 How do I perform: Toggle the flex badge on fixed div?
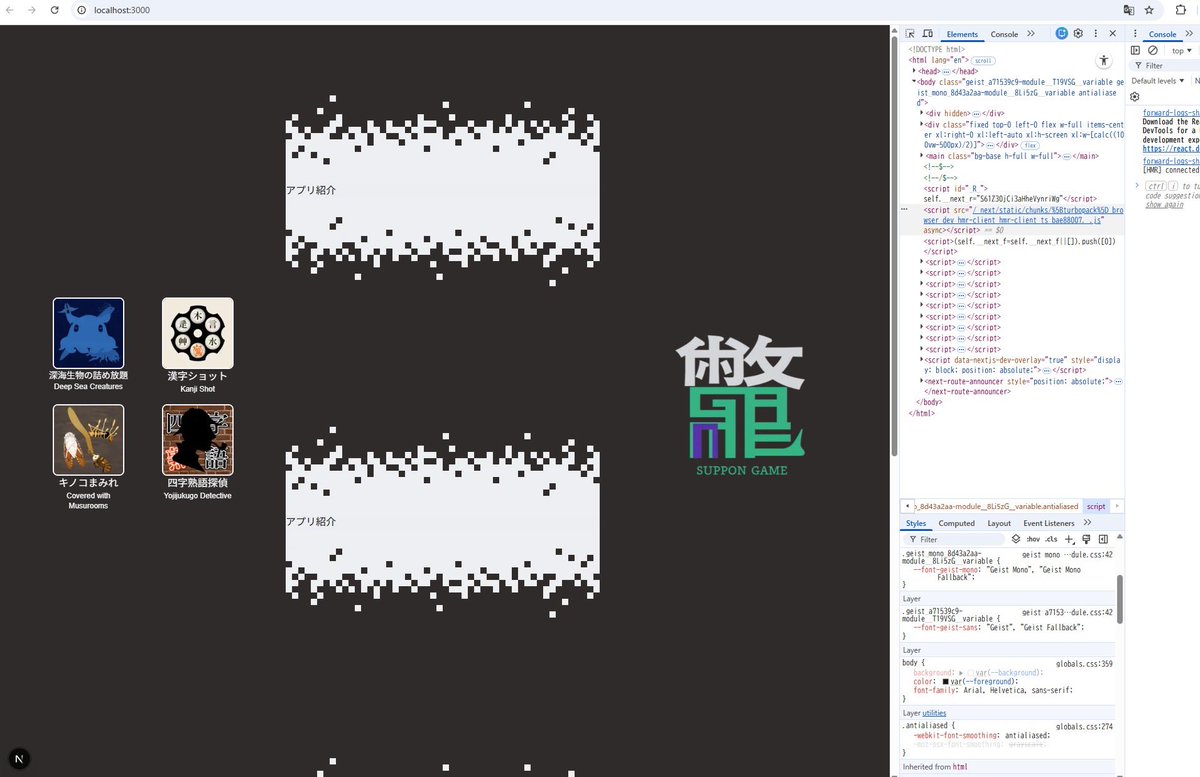pos(1030,145)
